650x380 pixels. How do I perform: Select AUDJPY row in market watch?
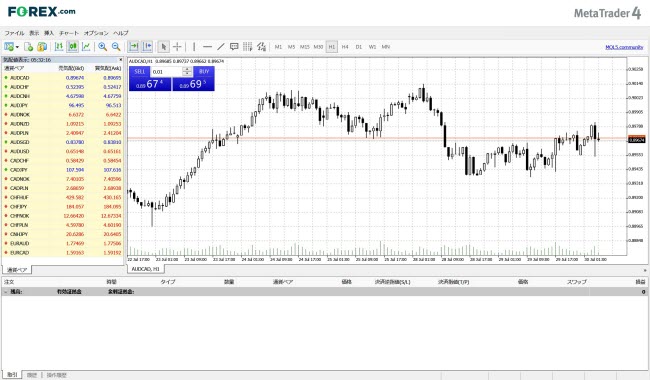[x=63, y=105]
